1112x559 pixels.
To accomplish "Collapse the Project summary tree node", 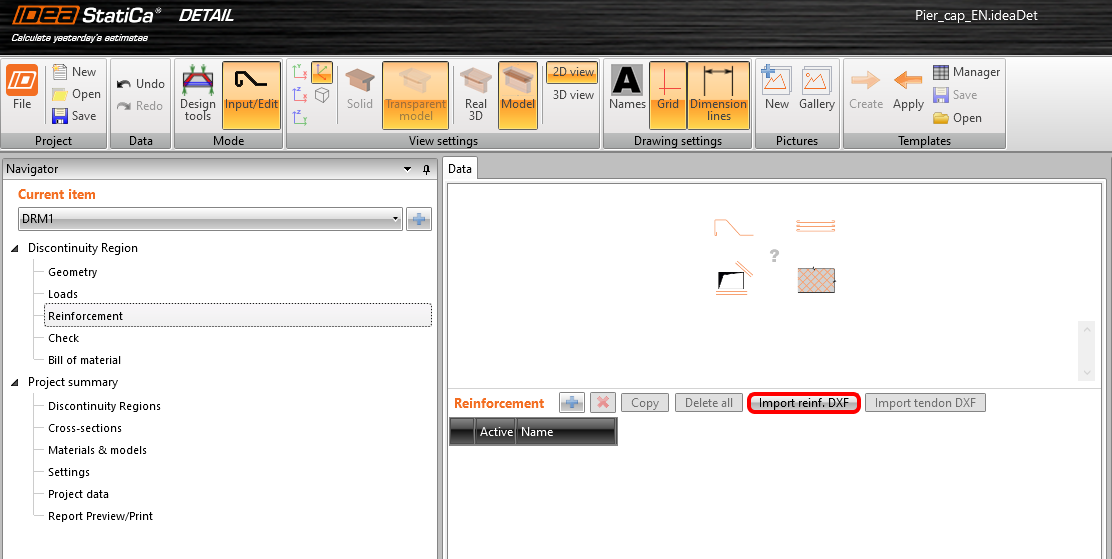I will click(16, 382).
